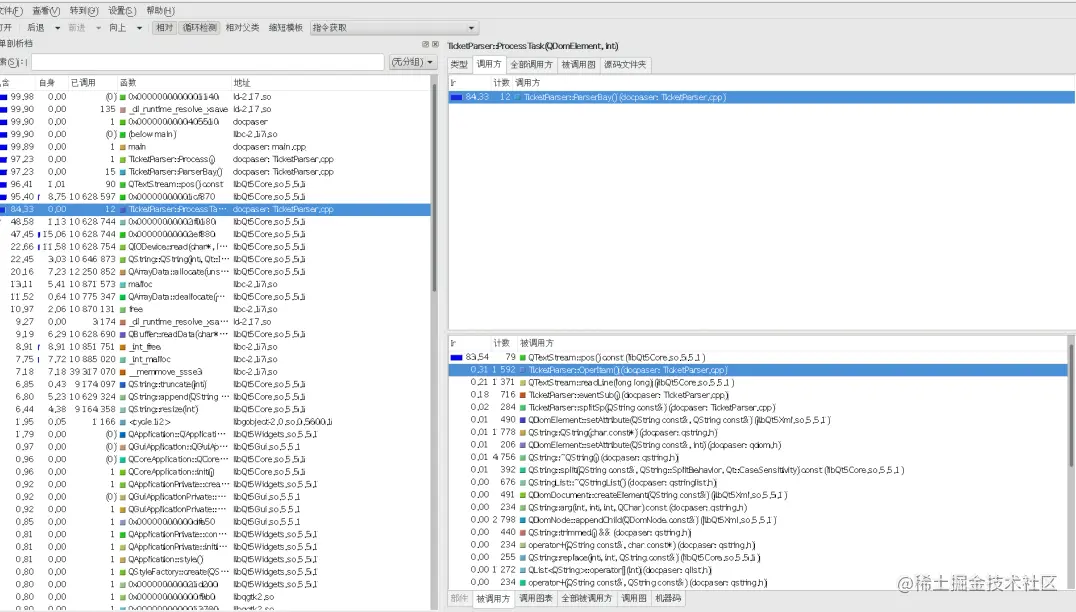Toggle the 相对 relative mode button
Viewport: 1076px width, 612px height.
coord(164,27)
